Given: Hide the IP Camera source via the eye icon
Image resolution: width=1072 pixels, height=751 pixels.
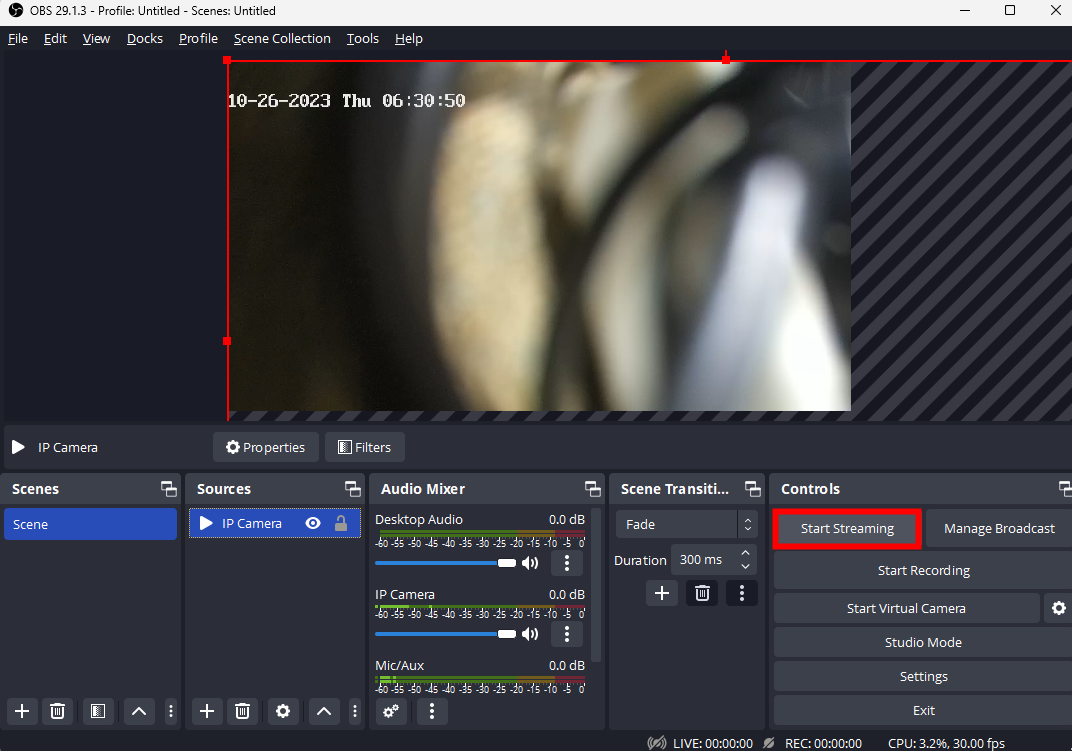Looking at the screenshot, I should pos(313,523).
